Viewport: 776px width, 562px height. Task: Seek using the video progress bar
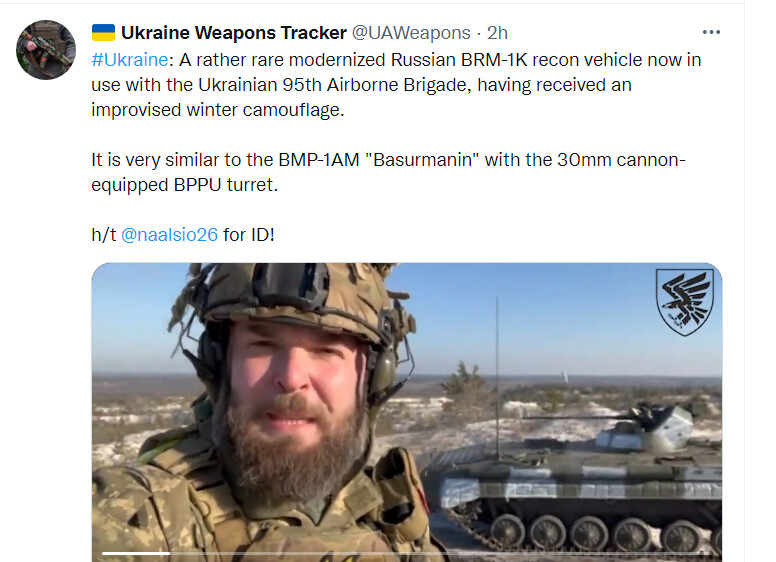click(x=406, y=553)
